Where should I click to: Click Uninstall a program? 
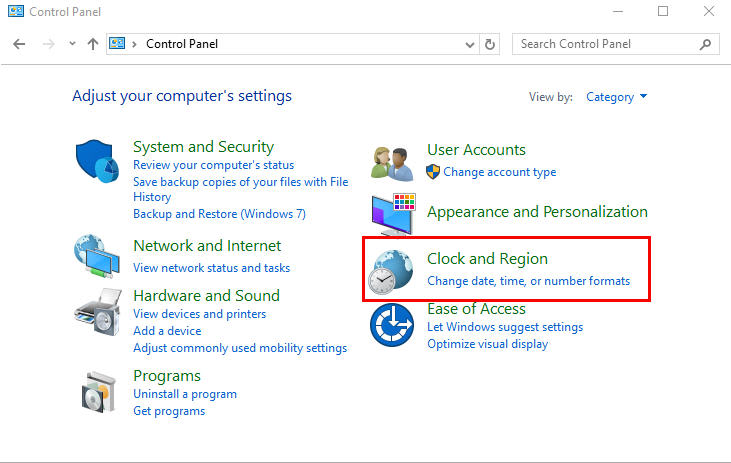185,394
